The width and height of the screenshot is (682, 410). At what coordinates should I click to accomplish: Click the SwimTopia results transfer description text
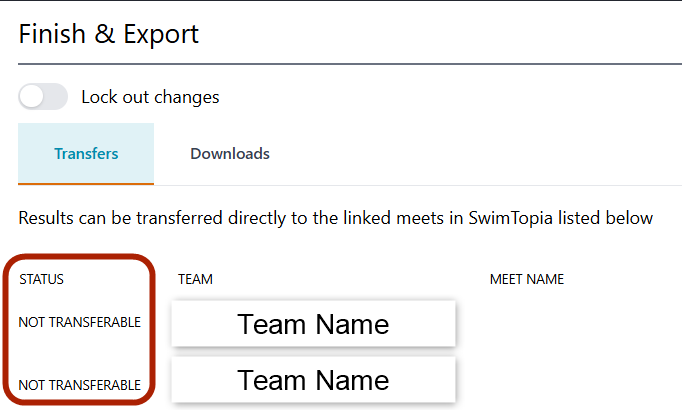click(335, 218)
